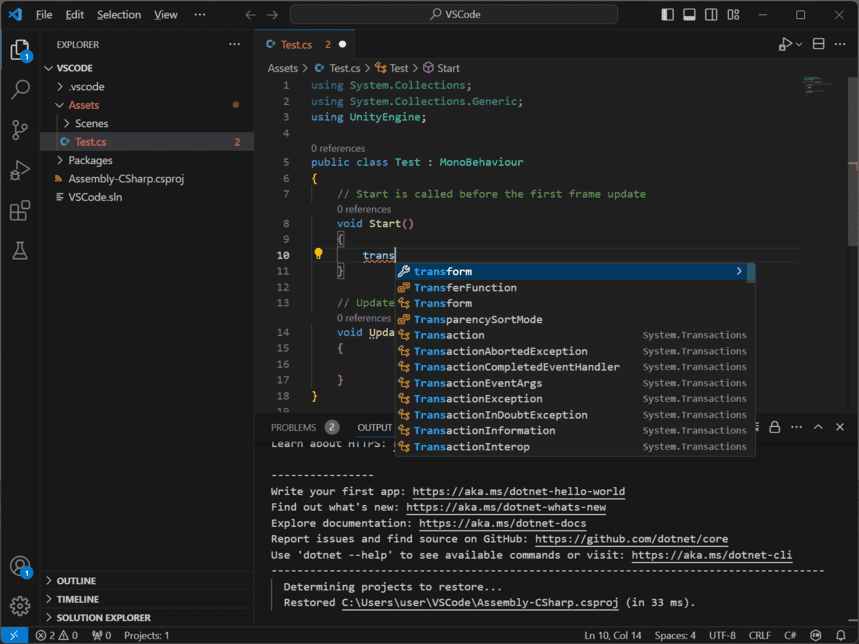The image size is (859, 644).
Task: Click the ports forwarded status item
Action: 102,635
